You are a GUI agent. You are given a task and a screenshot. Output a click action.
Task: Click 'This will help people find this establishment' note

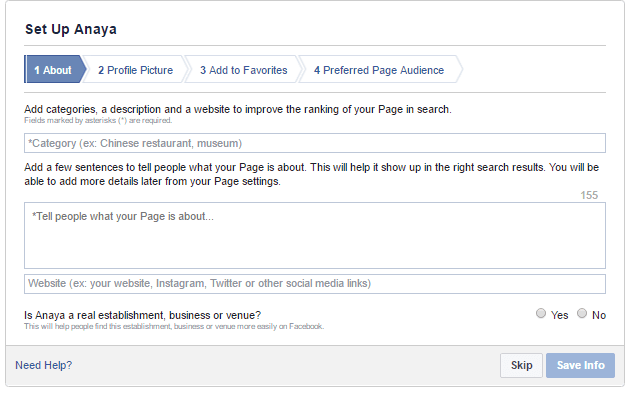(174, 326)
